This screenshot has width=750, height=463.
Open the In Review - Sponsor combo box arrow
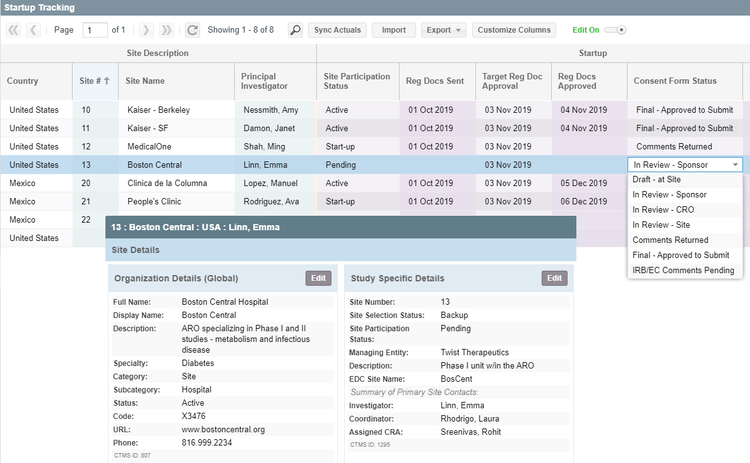click(x=735, y=165)
